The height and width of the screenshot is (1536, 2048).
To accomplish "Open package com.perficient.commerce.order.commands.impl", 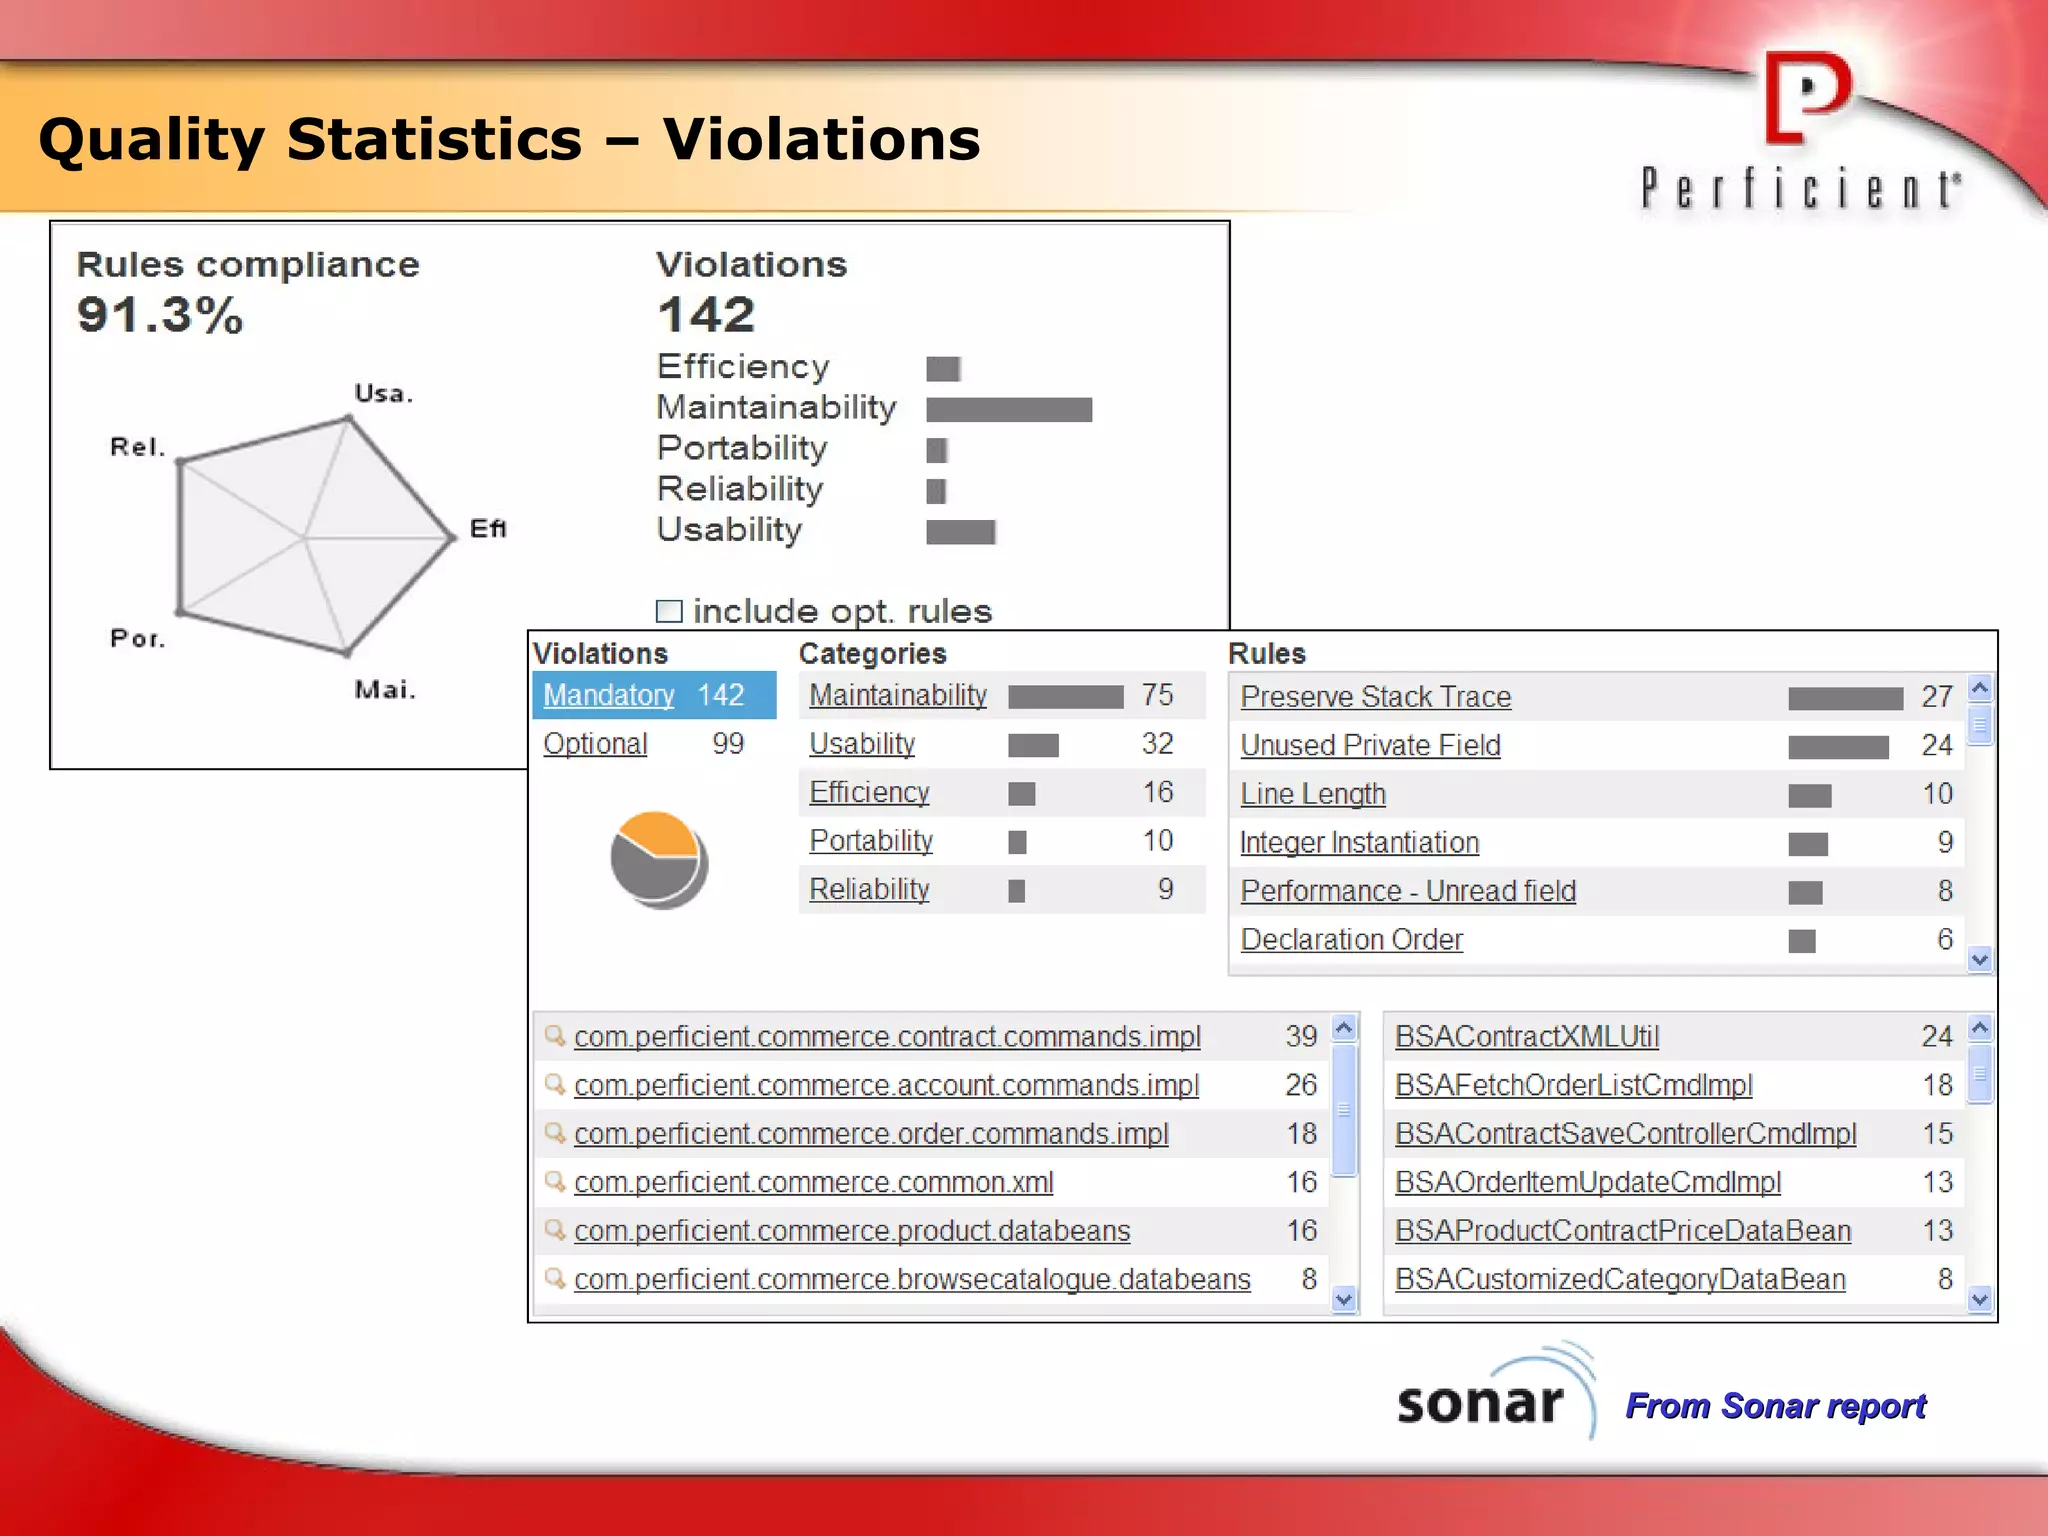I will click(x=871, y=1134).
